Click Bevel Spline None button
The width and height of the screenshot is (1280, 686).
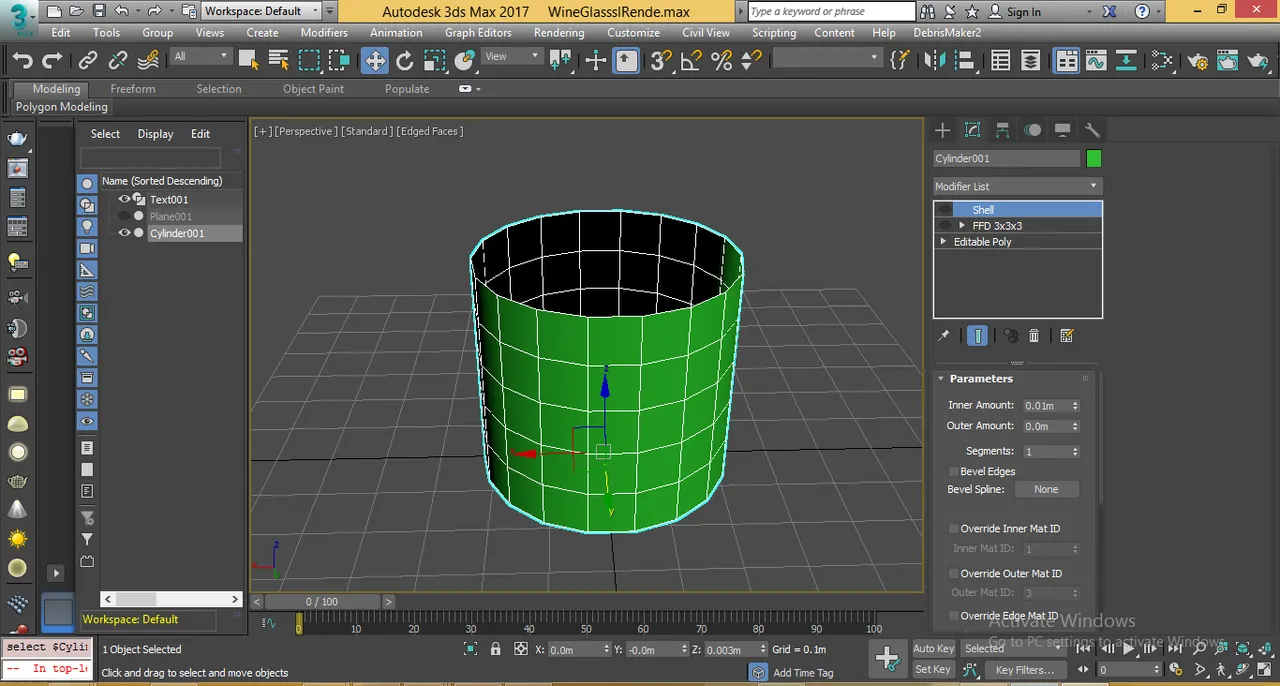(1046, 490)
